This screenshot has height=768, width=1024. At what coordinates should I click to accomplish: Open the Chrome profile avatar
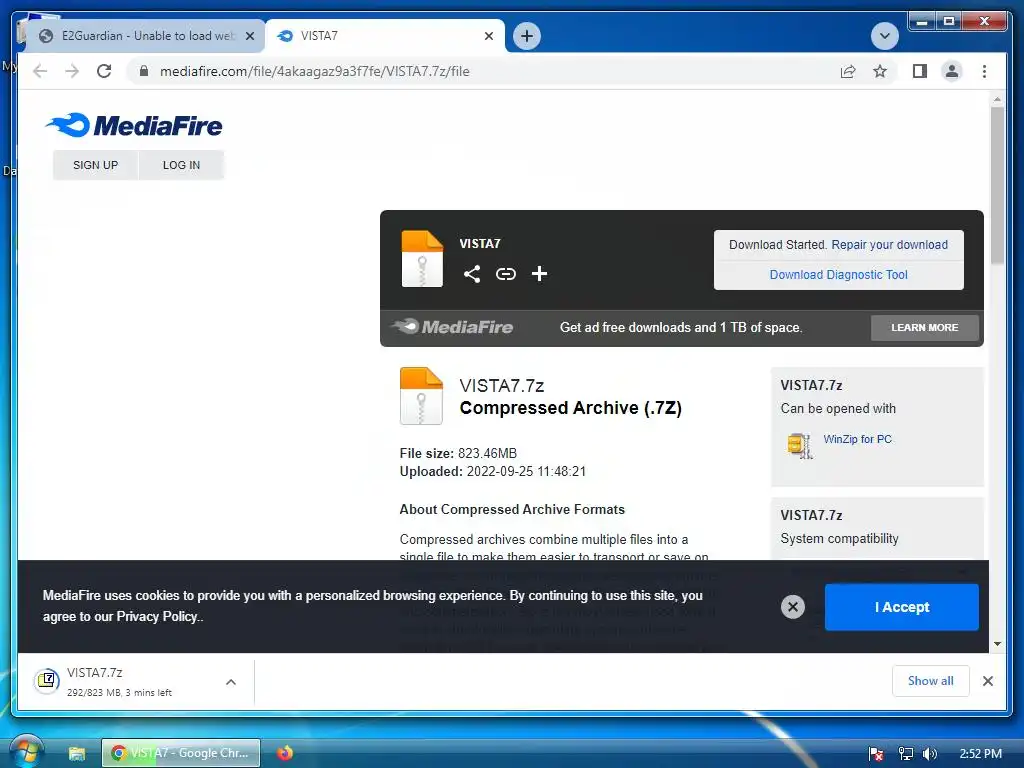pos(952,71)
